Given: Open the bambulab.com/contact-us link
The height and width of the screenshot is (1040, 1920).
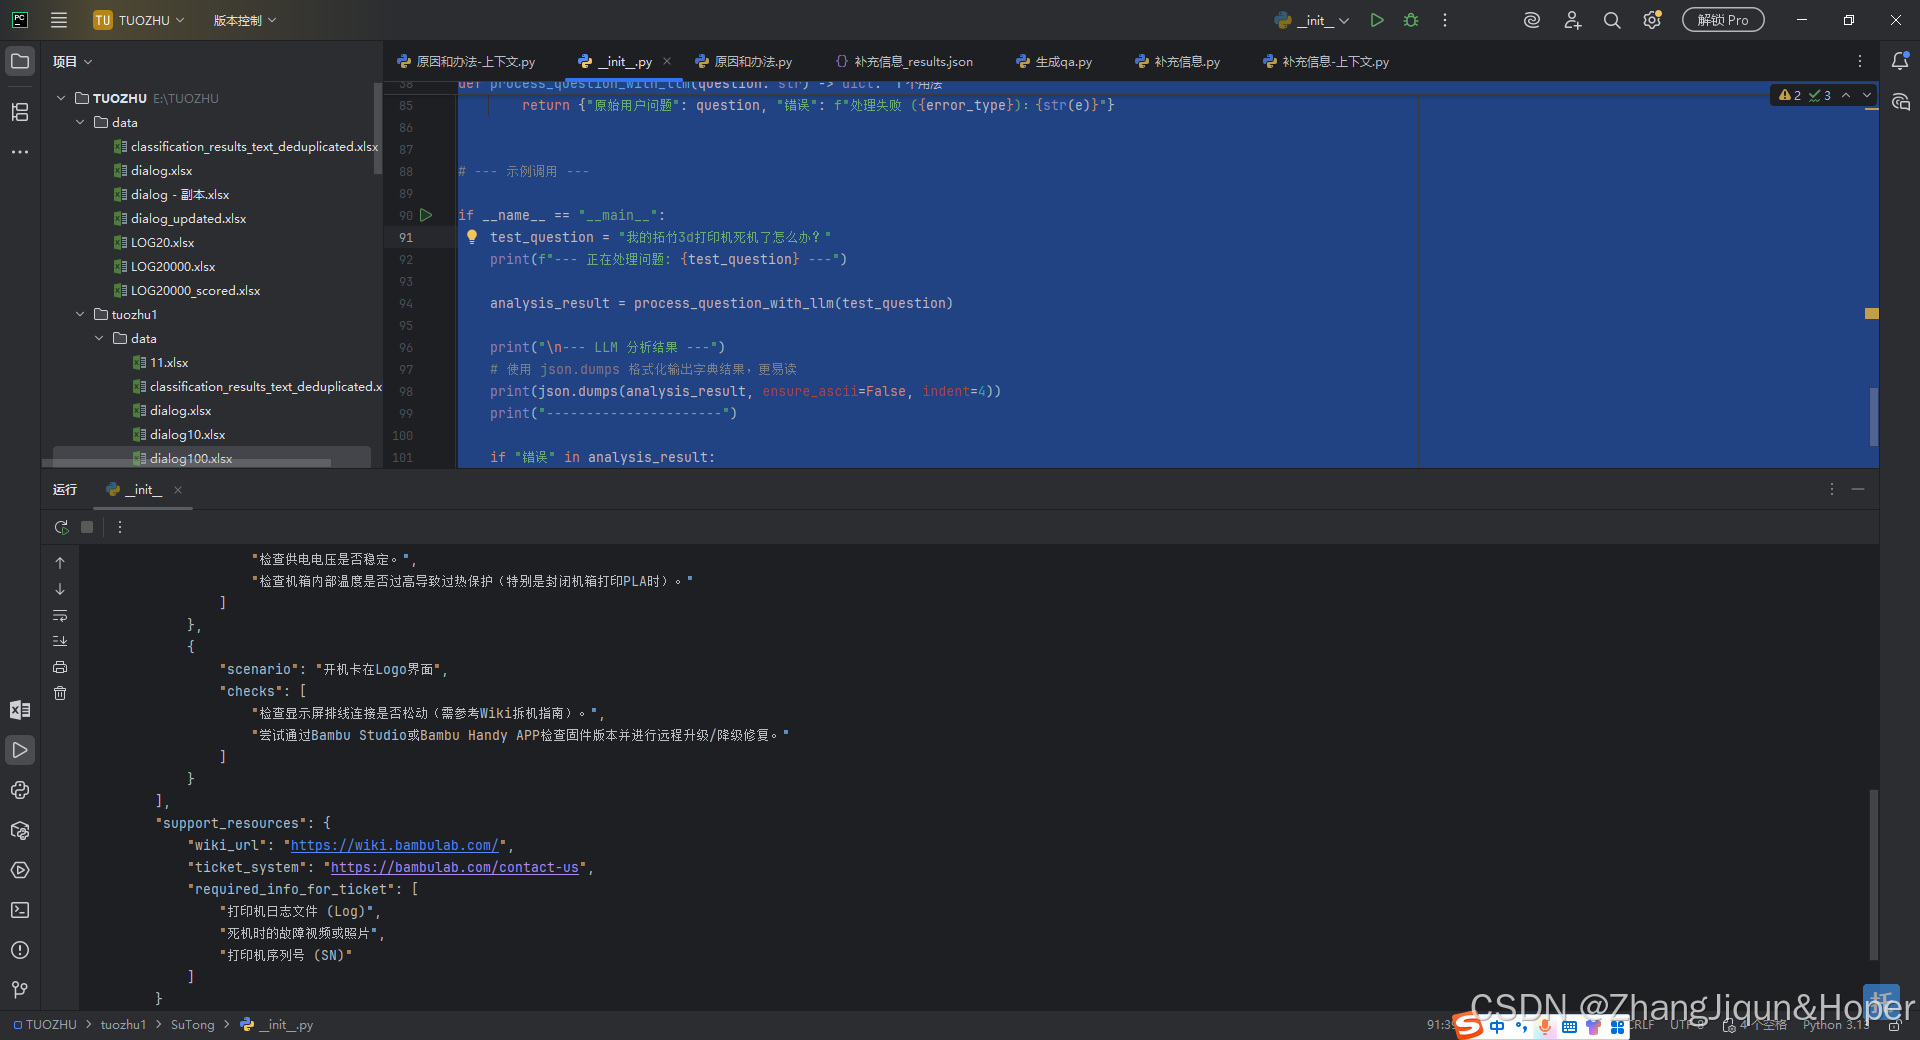Looking at the screenshot, I should 455,867.
